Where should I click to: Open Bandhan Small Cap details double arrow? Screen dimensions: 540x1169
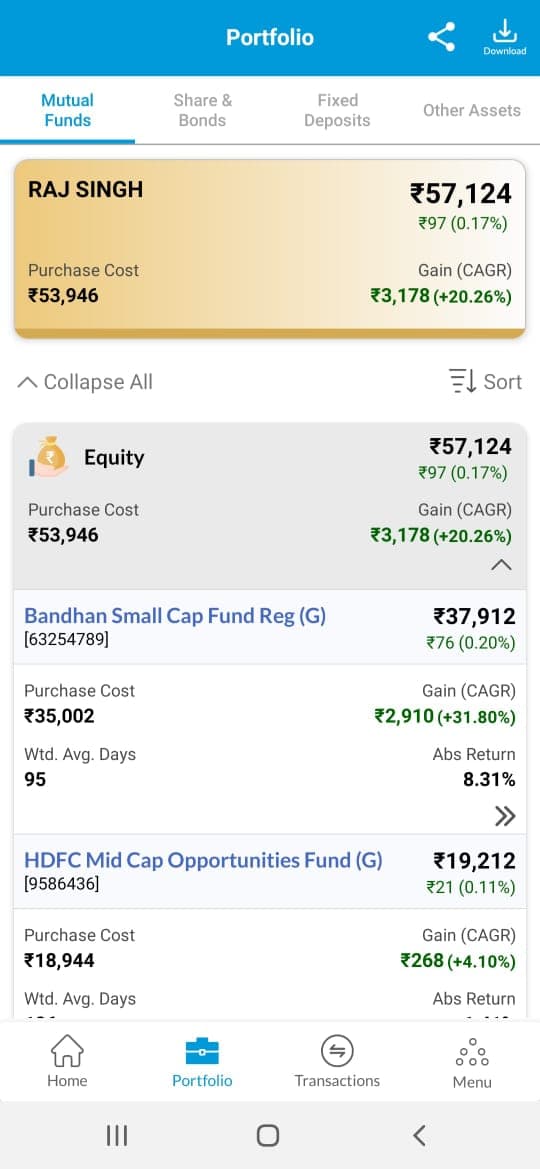click(x=505, y=817)
